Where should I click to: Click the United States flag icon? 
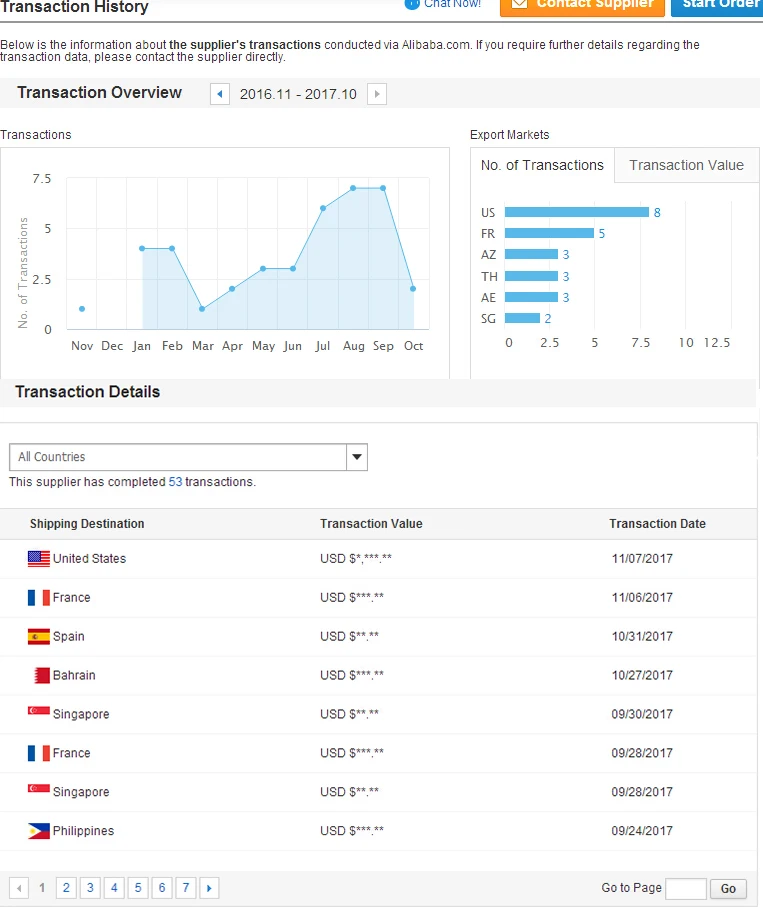[39, 559]
